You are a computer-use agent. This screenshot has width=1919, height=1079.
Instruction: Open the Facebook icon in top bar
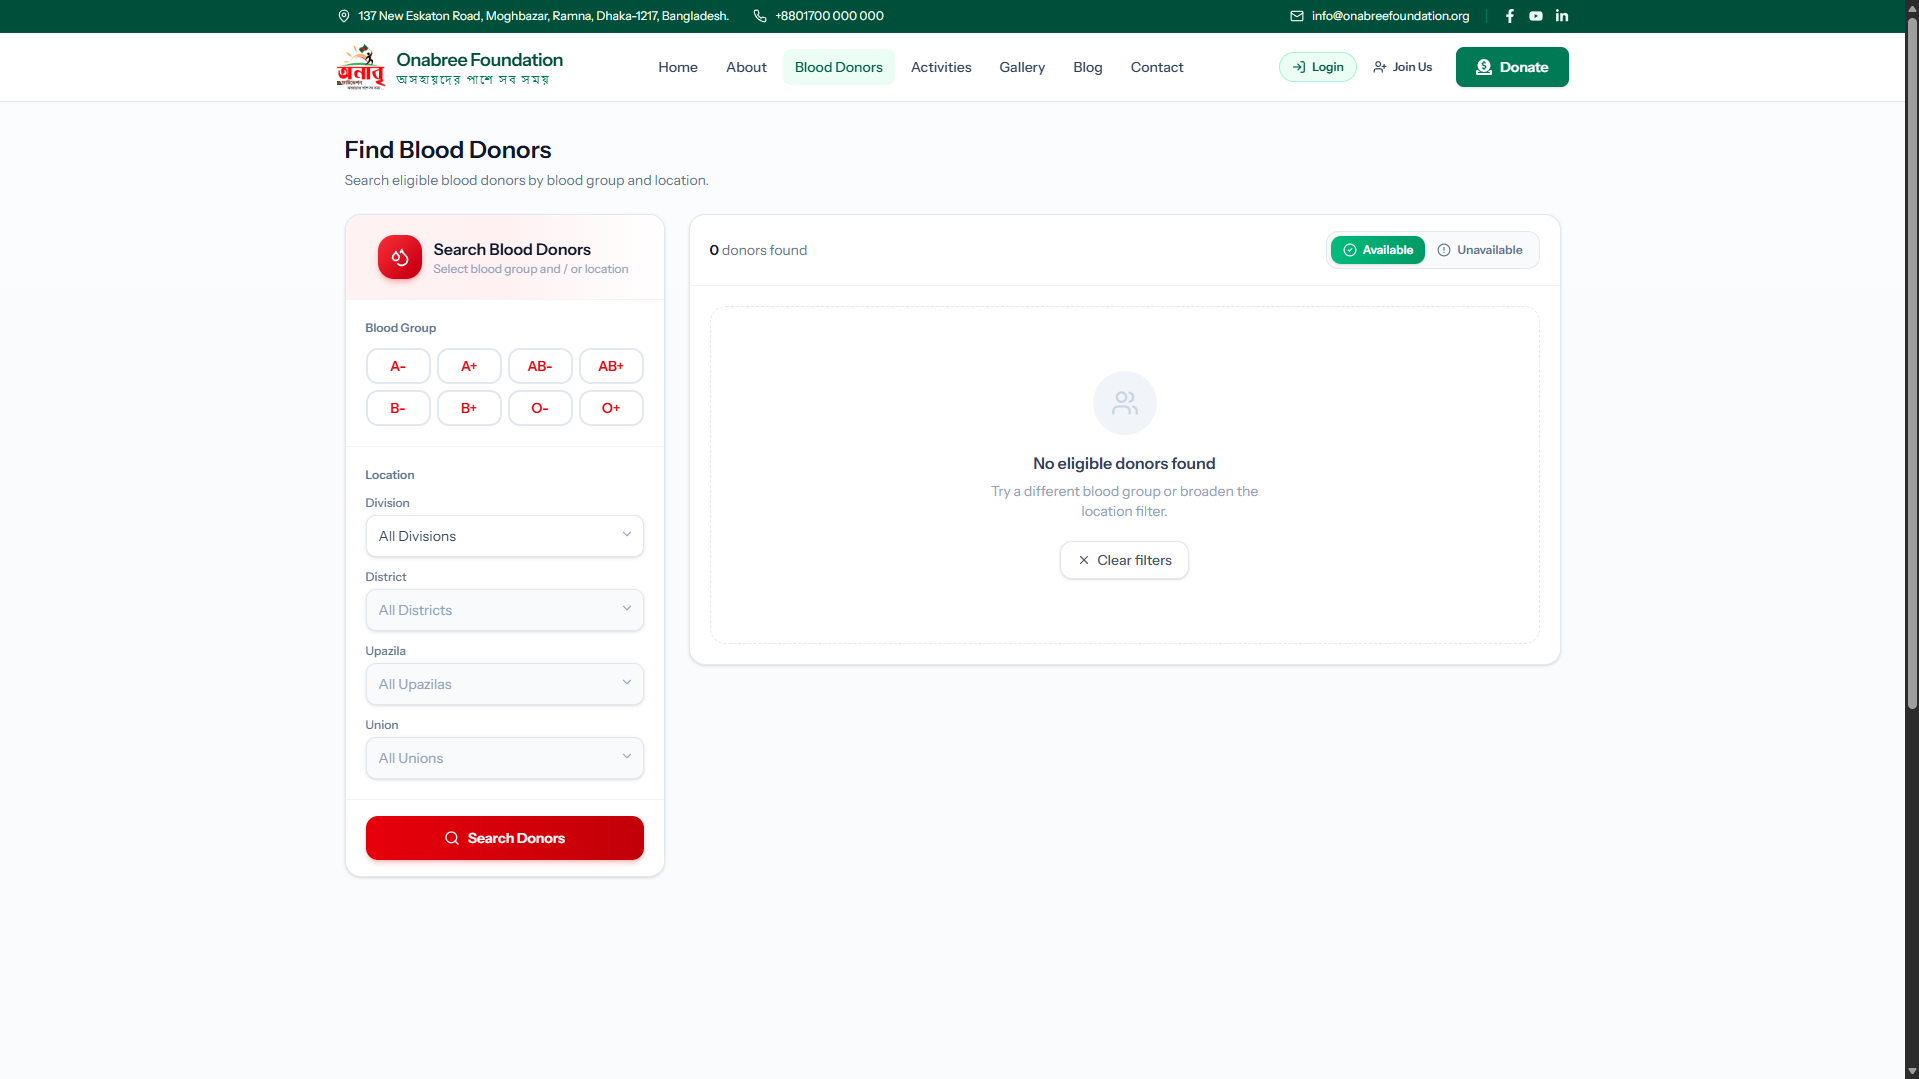(1510, 16)
